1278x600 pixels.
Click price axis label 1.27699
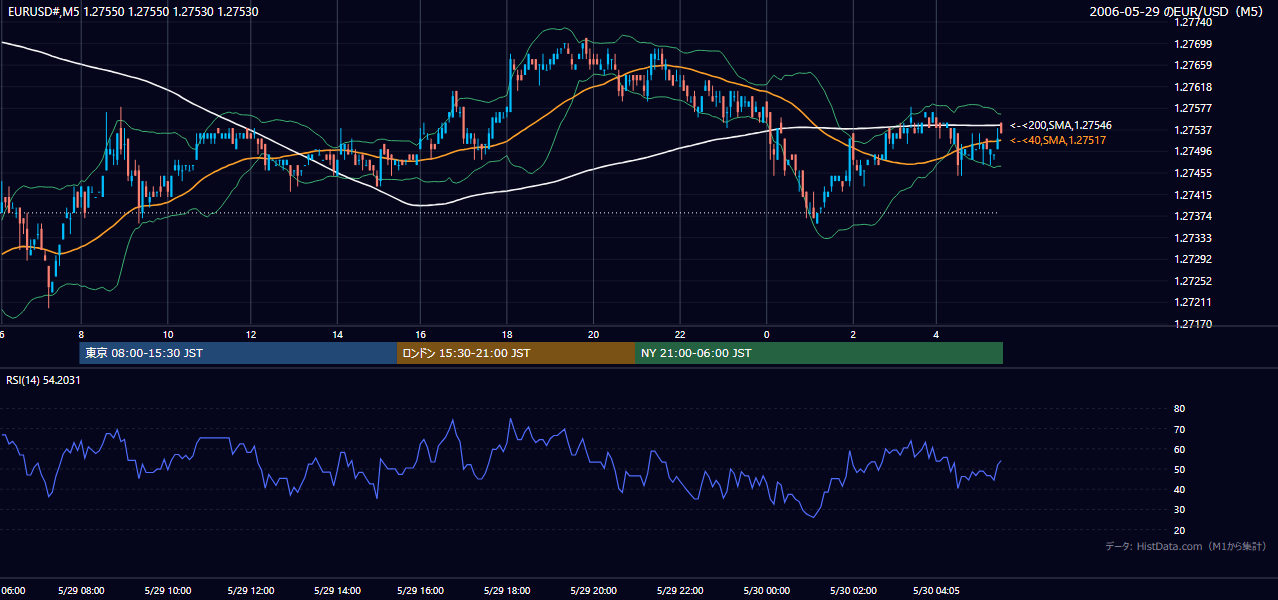[1193, 44]
